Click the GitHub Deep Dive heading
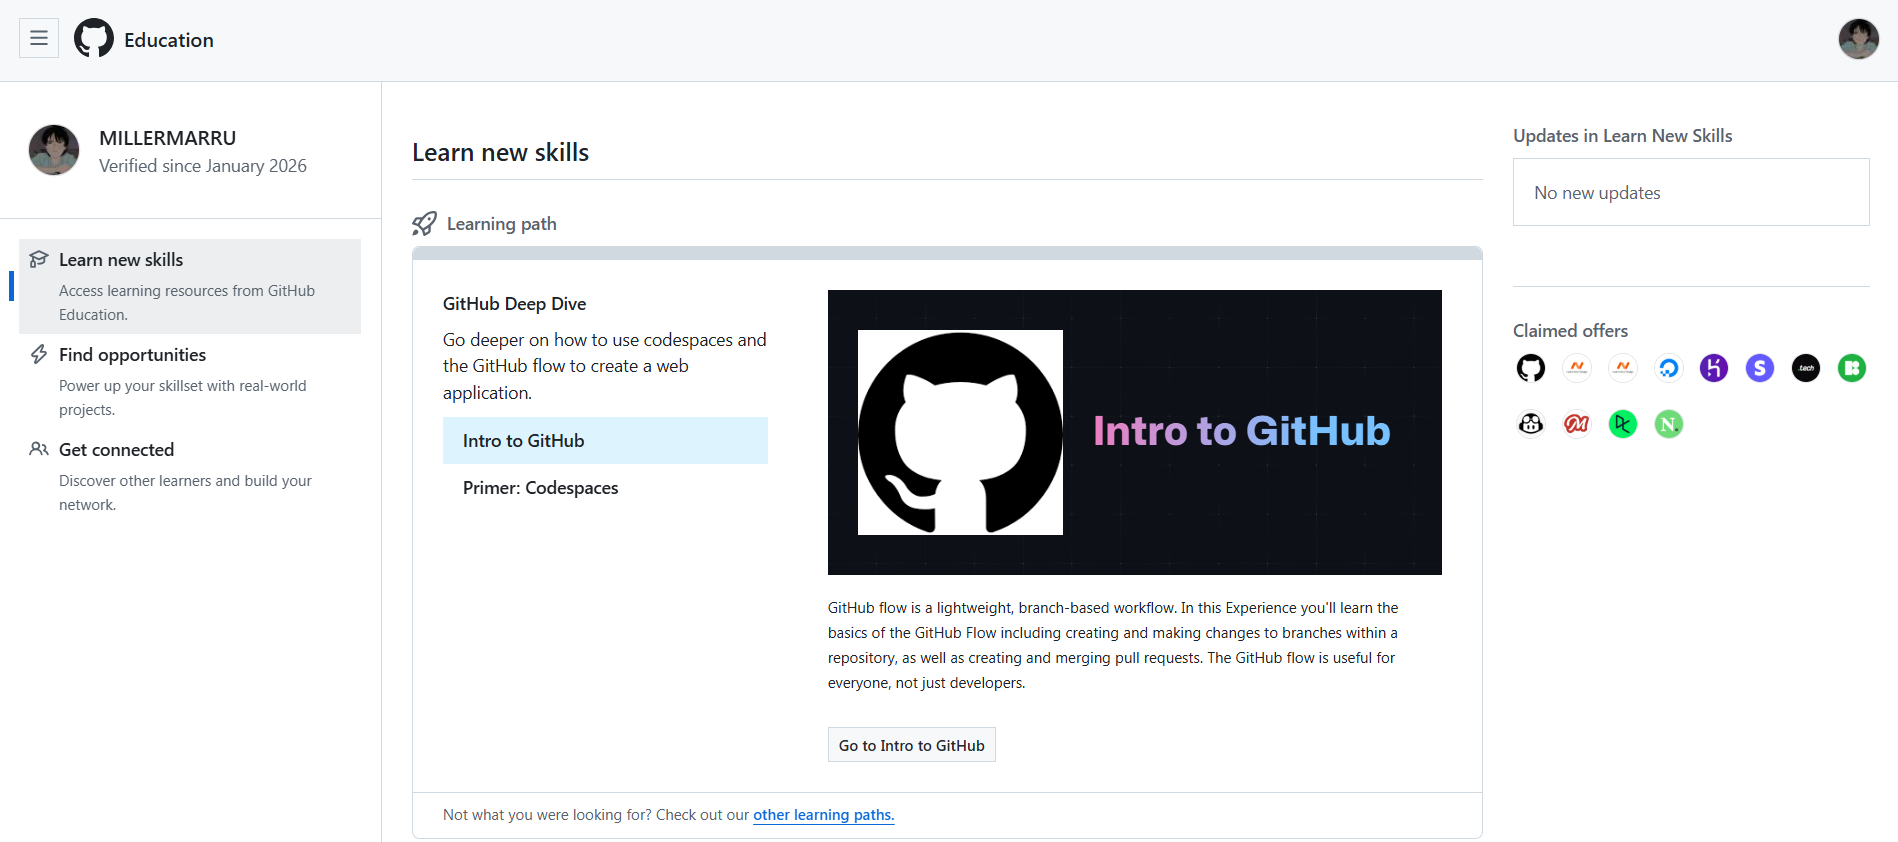The height and width of the screenshot is (842, 1898). [514, 304]
